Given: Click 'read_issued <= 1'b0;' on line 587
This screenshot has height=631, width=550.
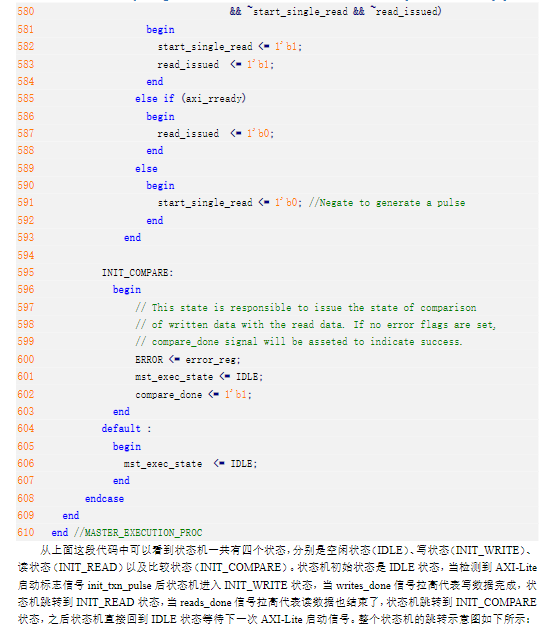Looking at the screenshot, I should pos(216,134).
